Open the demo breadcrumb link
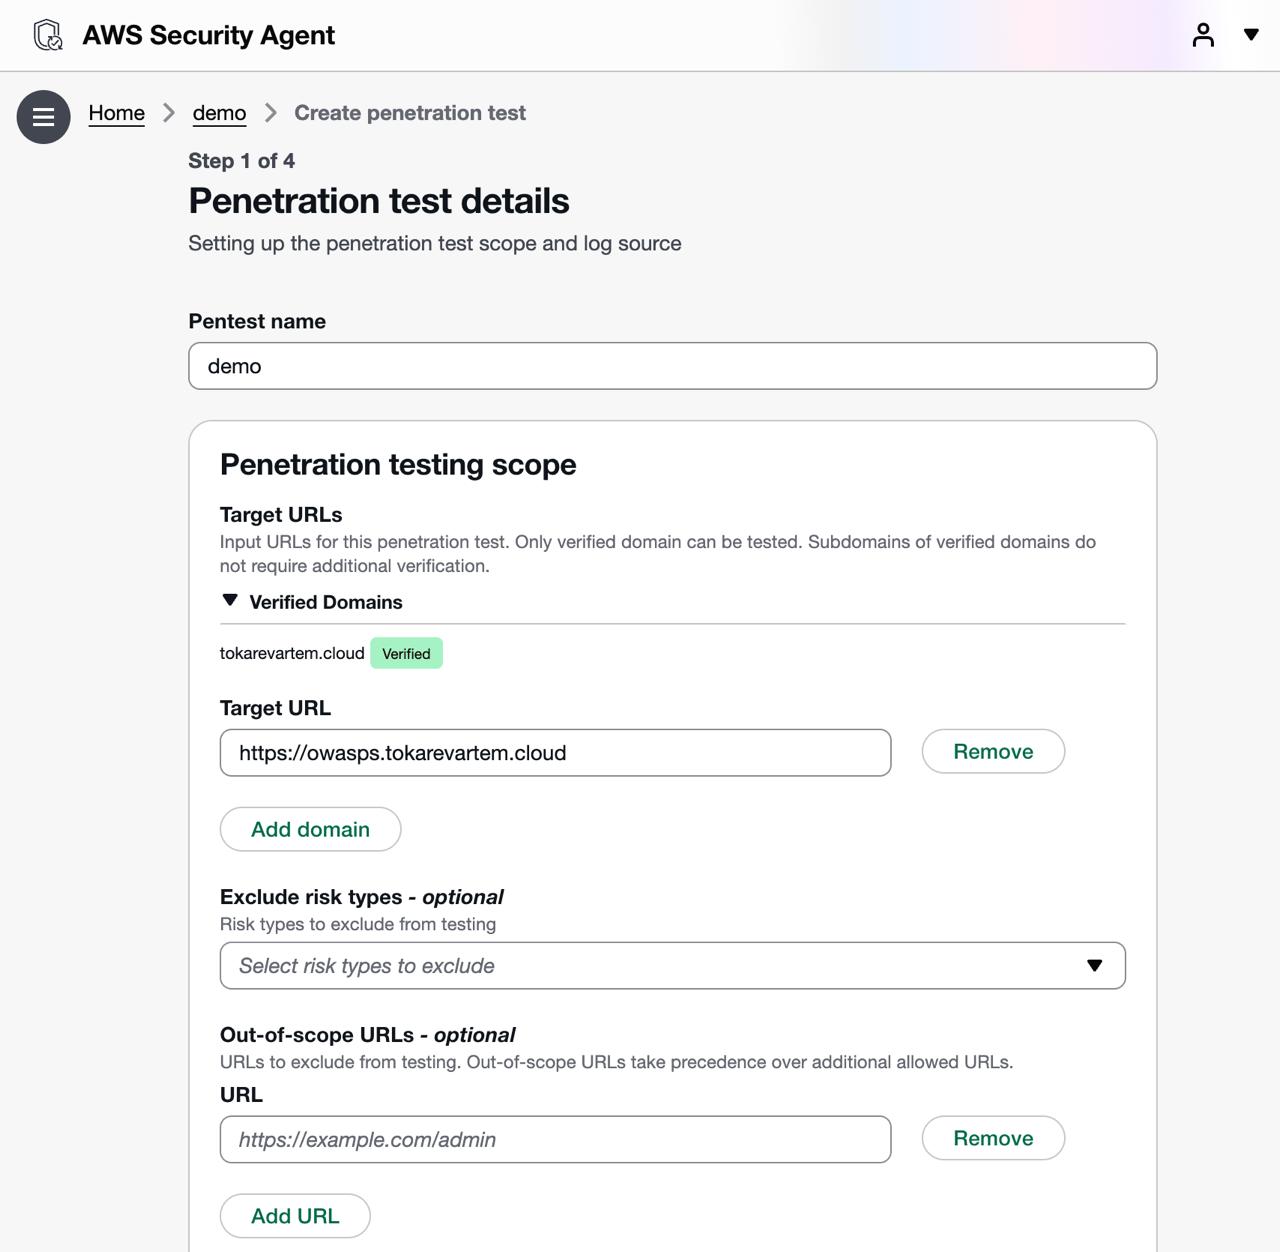This screenshot has width=1280, height=1252. (x=219, y=113)
